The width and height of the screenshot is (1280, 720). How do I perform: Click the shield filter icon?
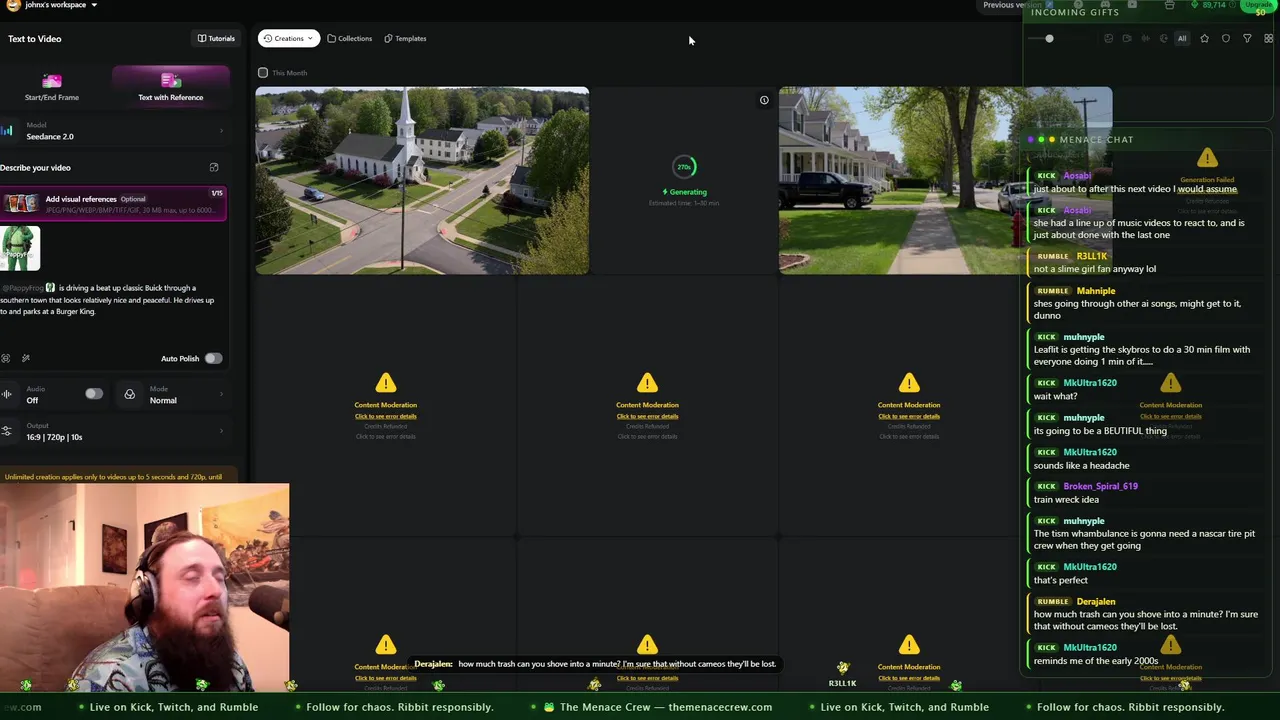1226,39
